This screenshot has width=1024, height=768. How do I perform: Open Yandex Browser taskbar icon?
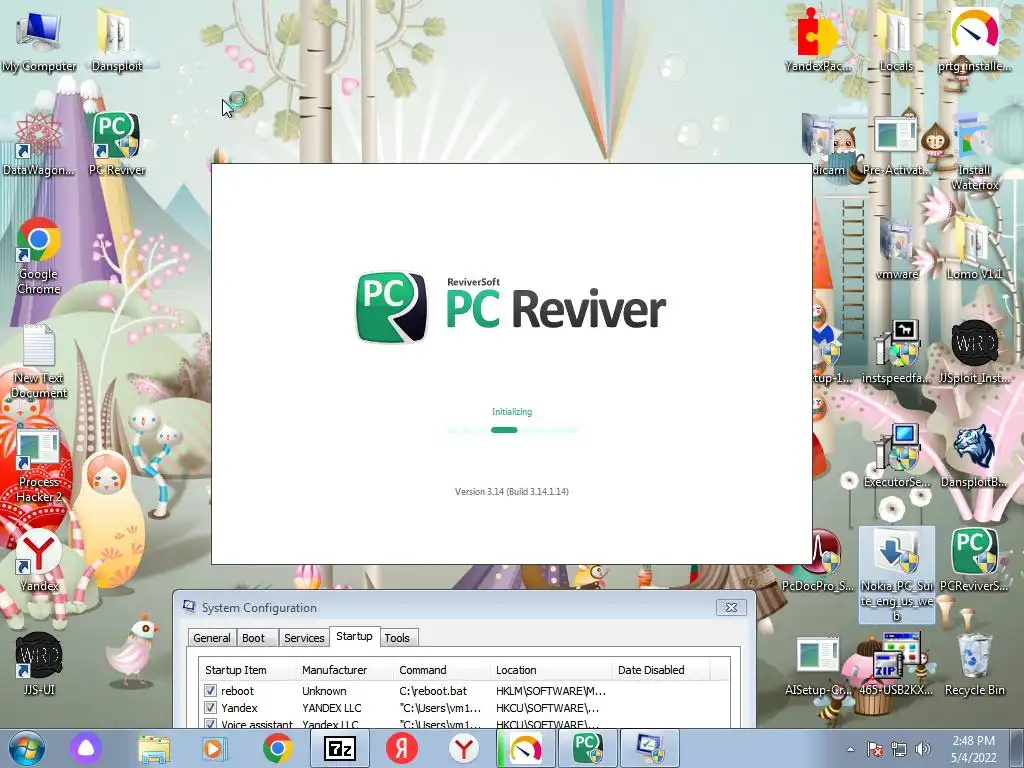(x=464, y=748)
